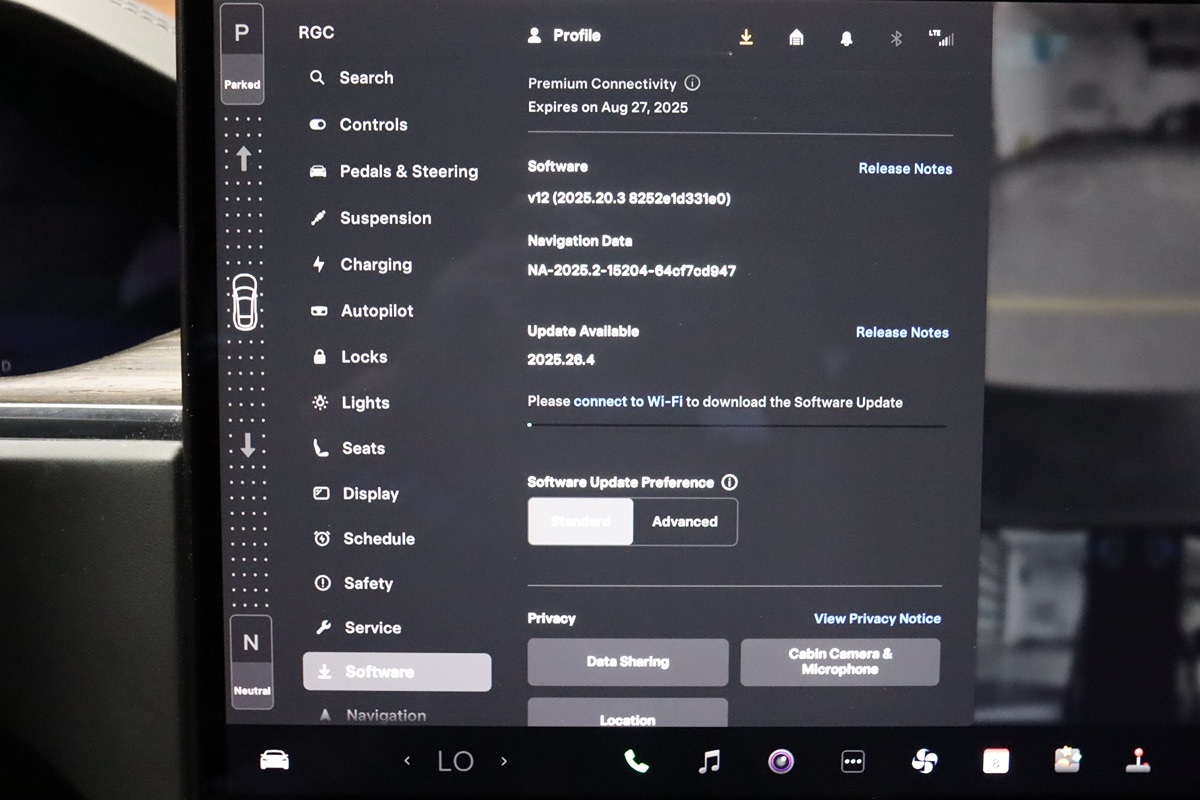Viewport: 1200px width, 800px height.
Task: Open notifications bell icon
Action: point(846,39)
